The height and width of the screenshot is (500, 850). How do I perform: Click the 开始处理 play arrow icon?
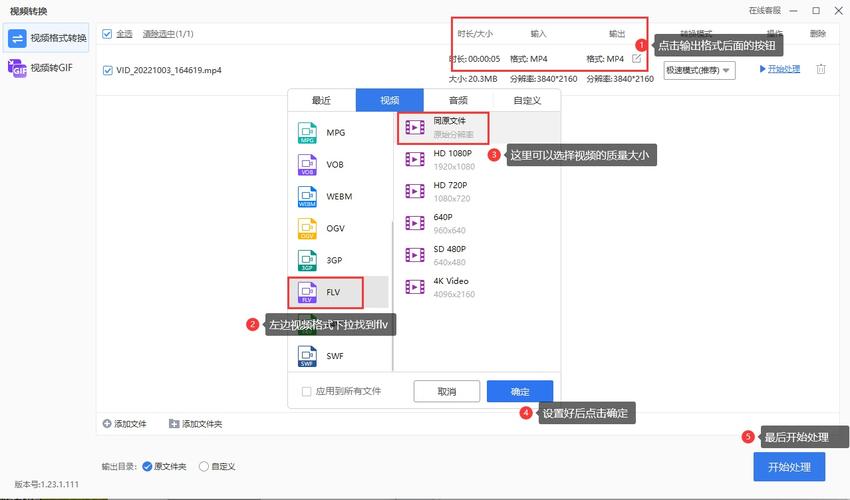point(762,69)
